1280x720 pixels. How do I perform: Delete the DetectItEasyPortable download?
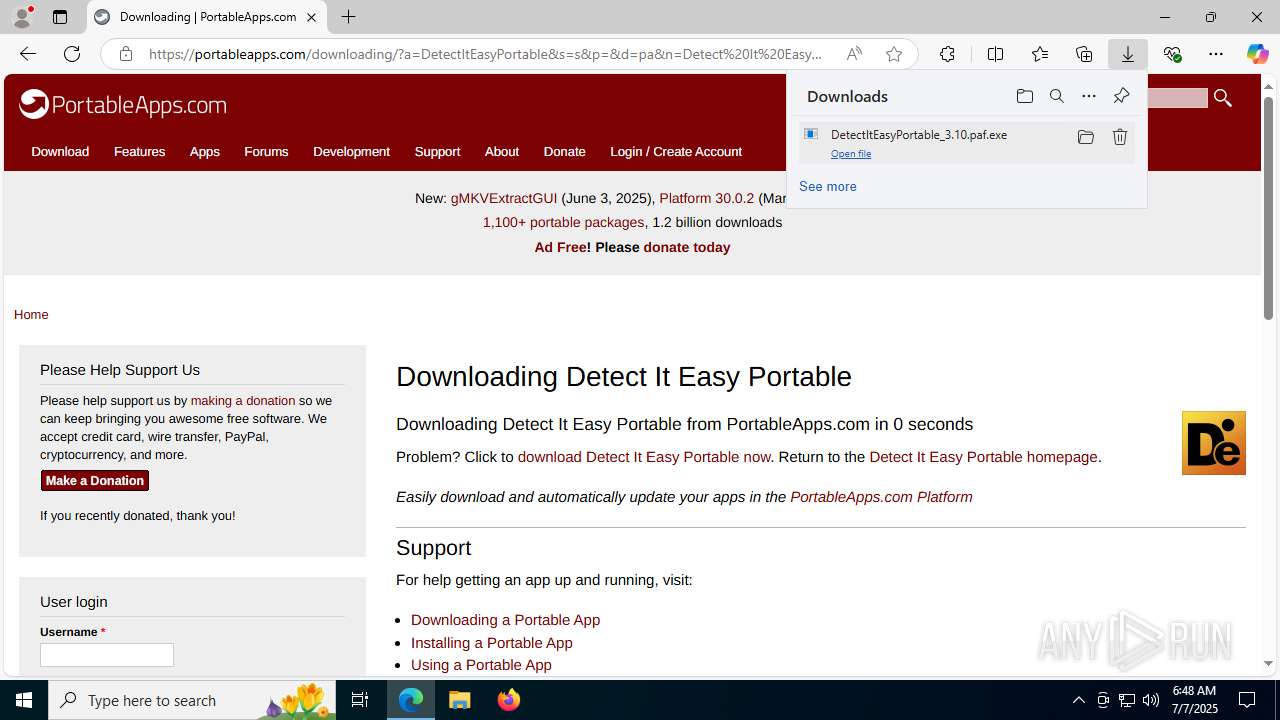(x=1120, y=137)
